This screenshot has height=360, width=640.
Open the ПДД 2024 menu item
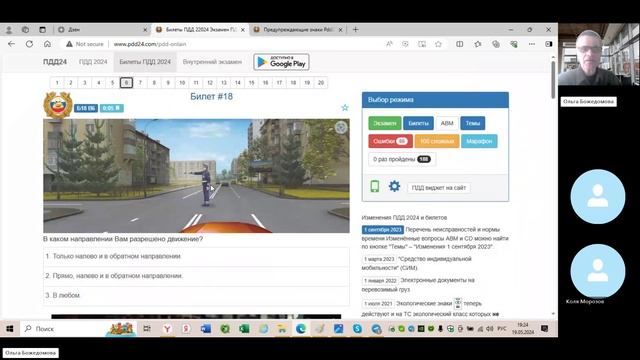click(93, 62)
